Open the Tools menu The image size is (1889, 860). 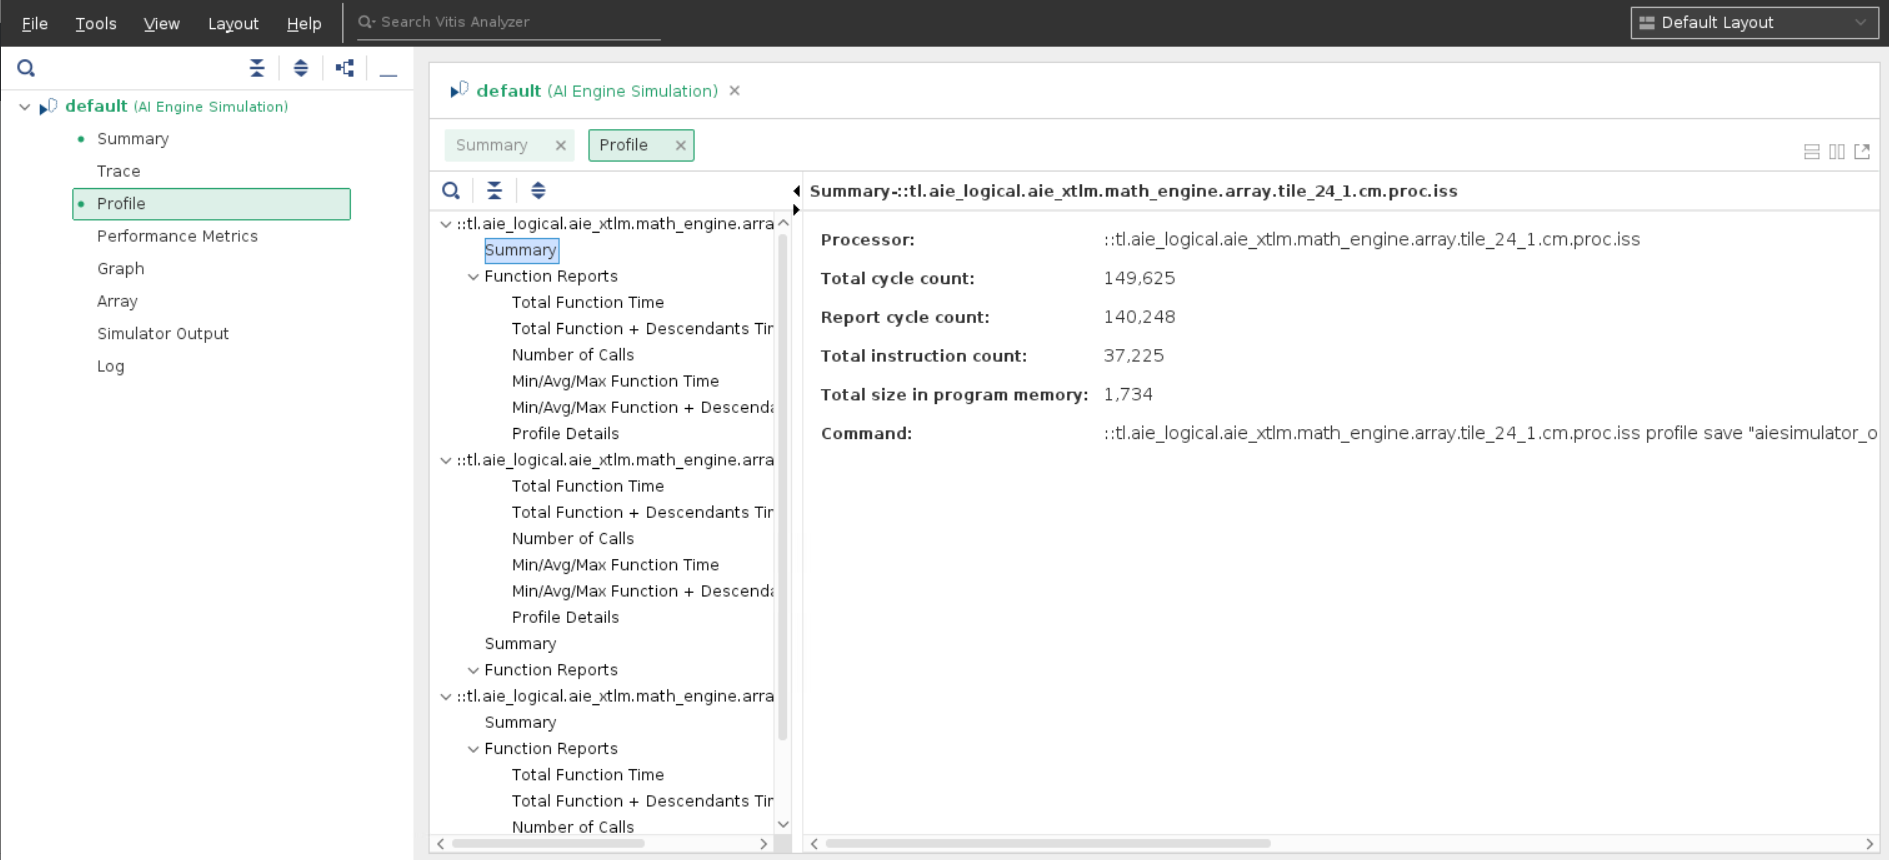96,23
